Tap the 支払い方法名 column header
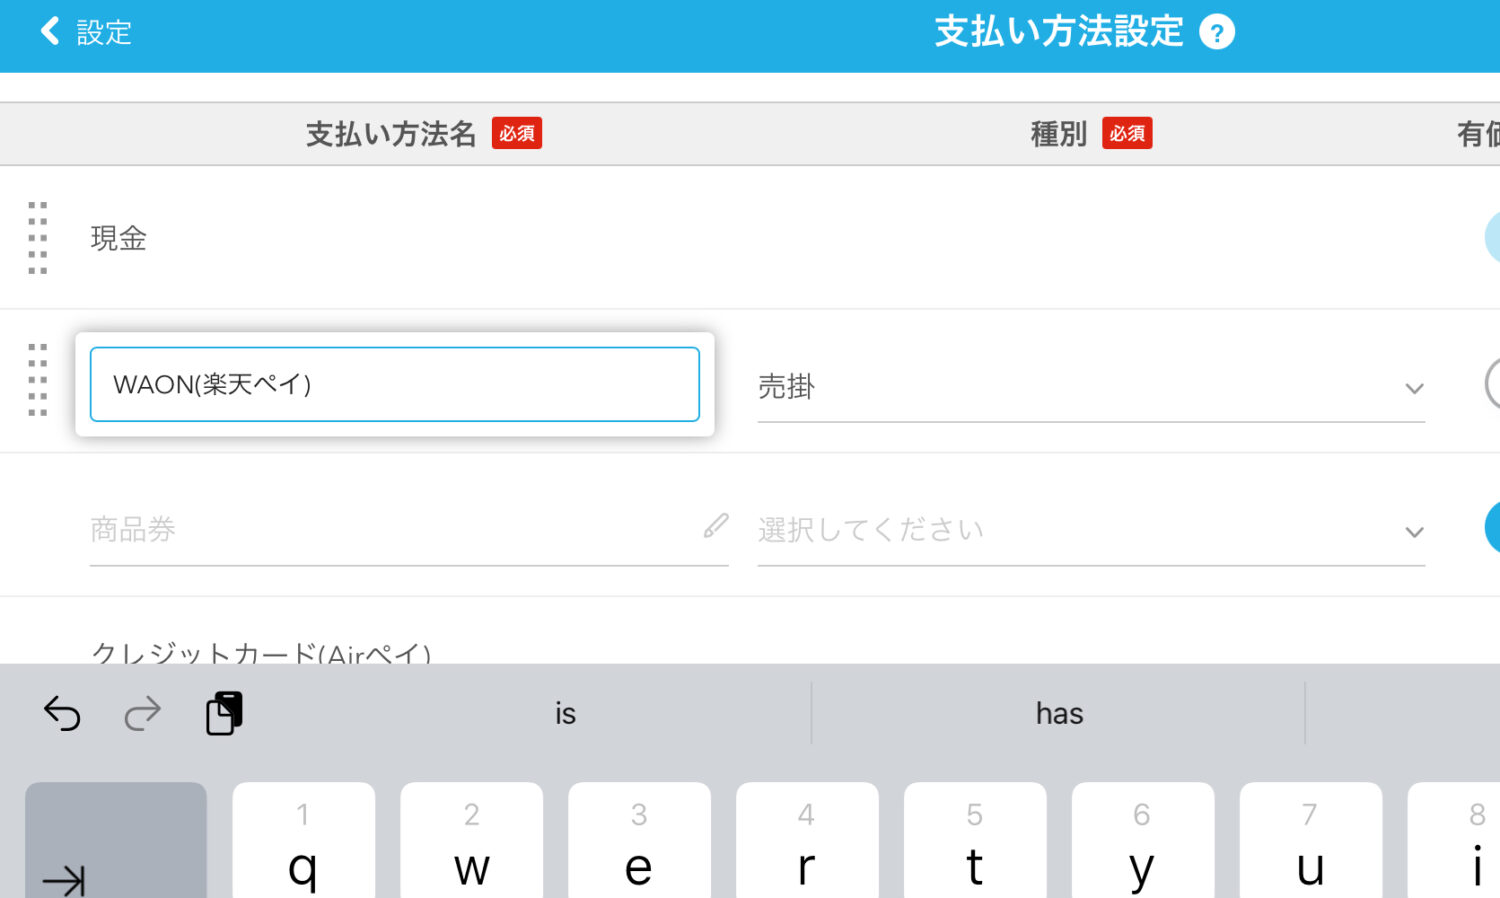 coord(391,134)
